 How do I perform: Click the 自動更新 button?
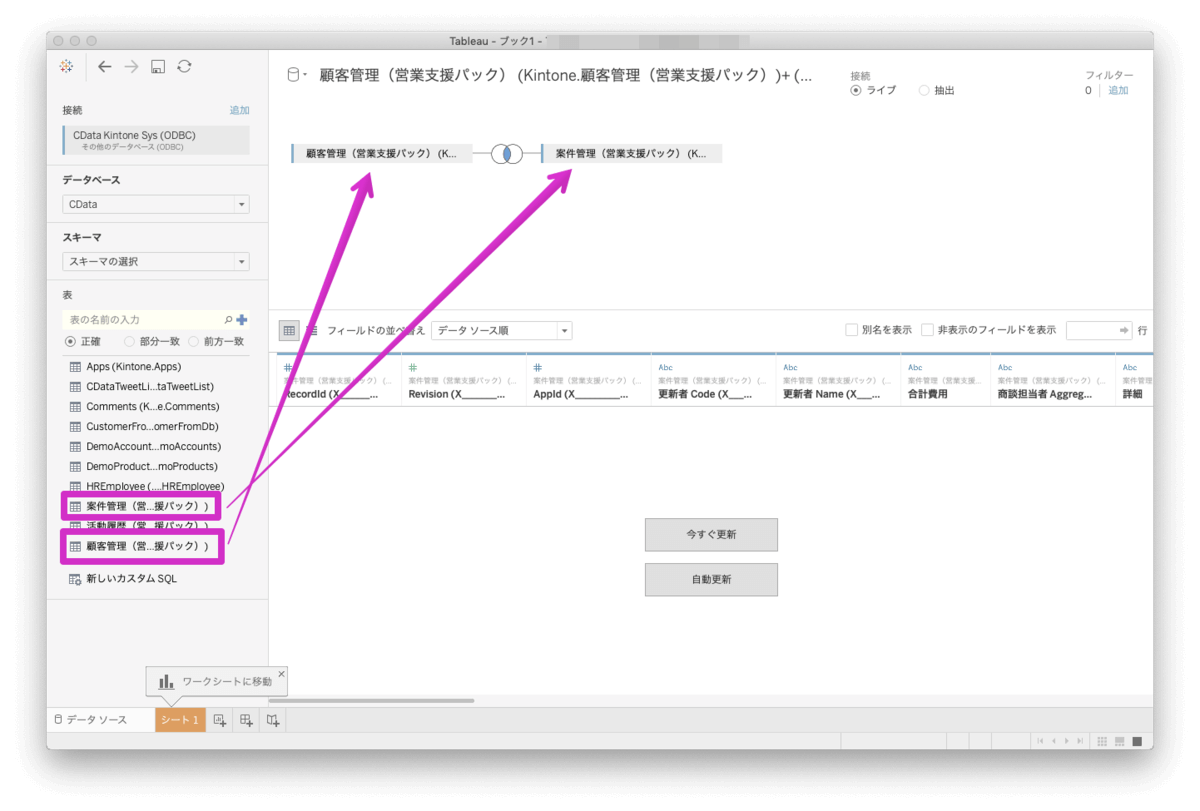point(711,580)
